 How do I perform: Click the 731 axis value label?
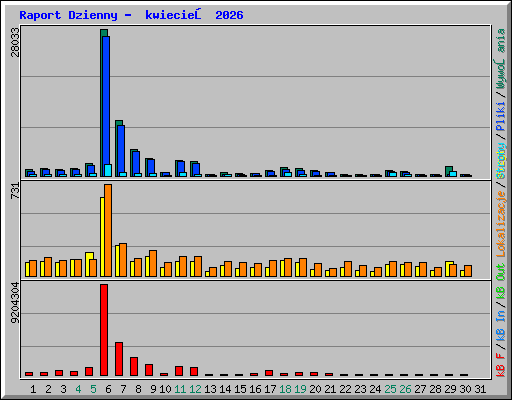coord(15,191)
